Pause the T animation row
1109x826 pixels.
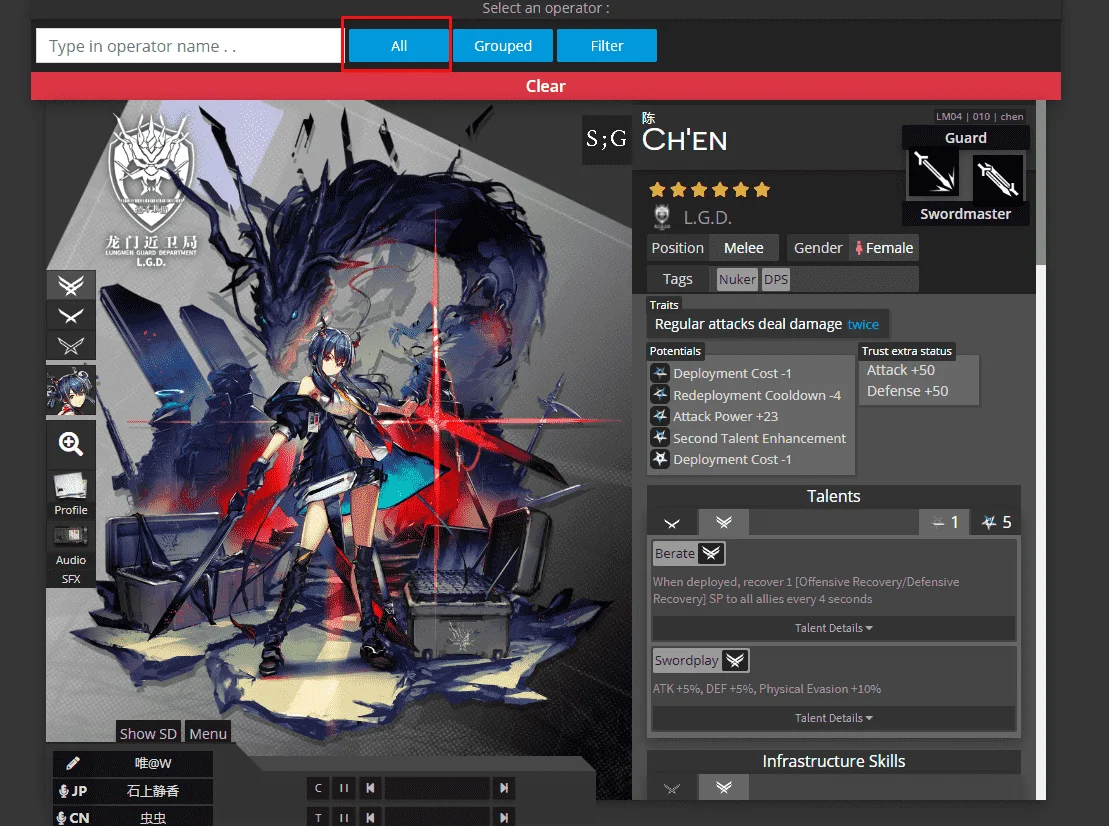pos(344,818)
